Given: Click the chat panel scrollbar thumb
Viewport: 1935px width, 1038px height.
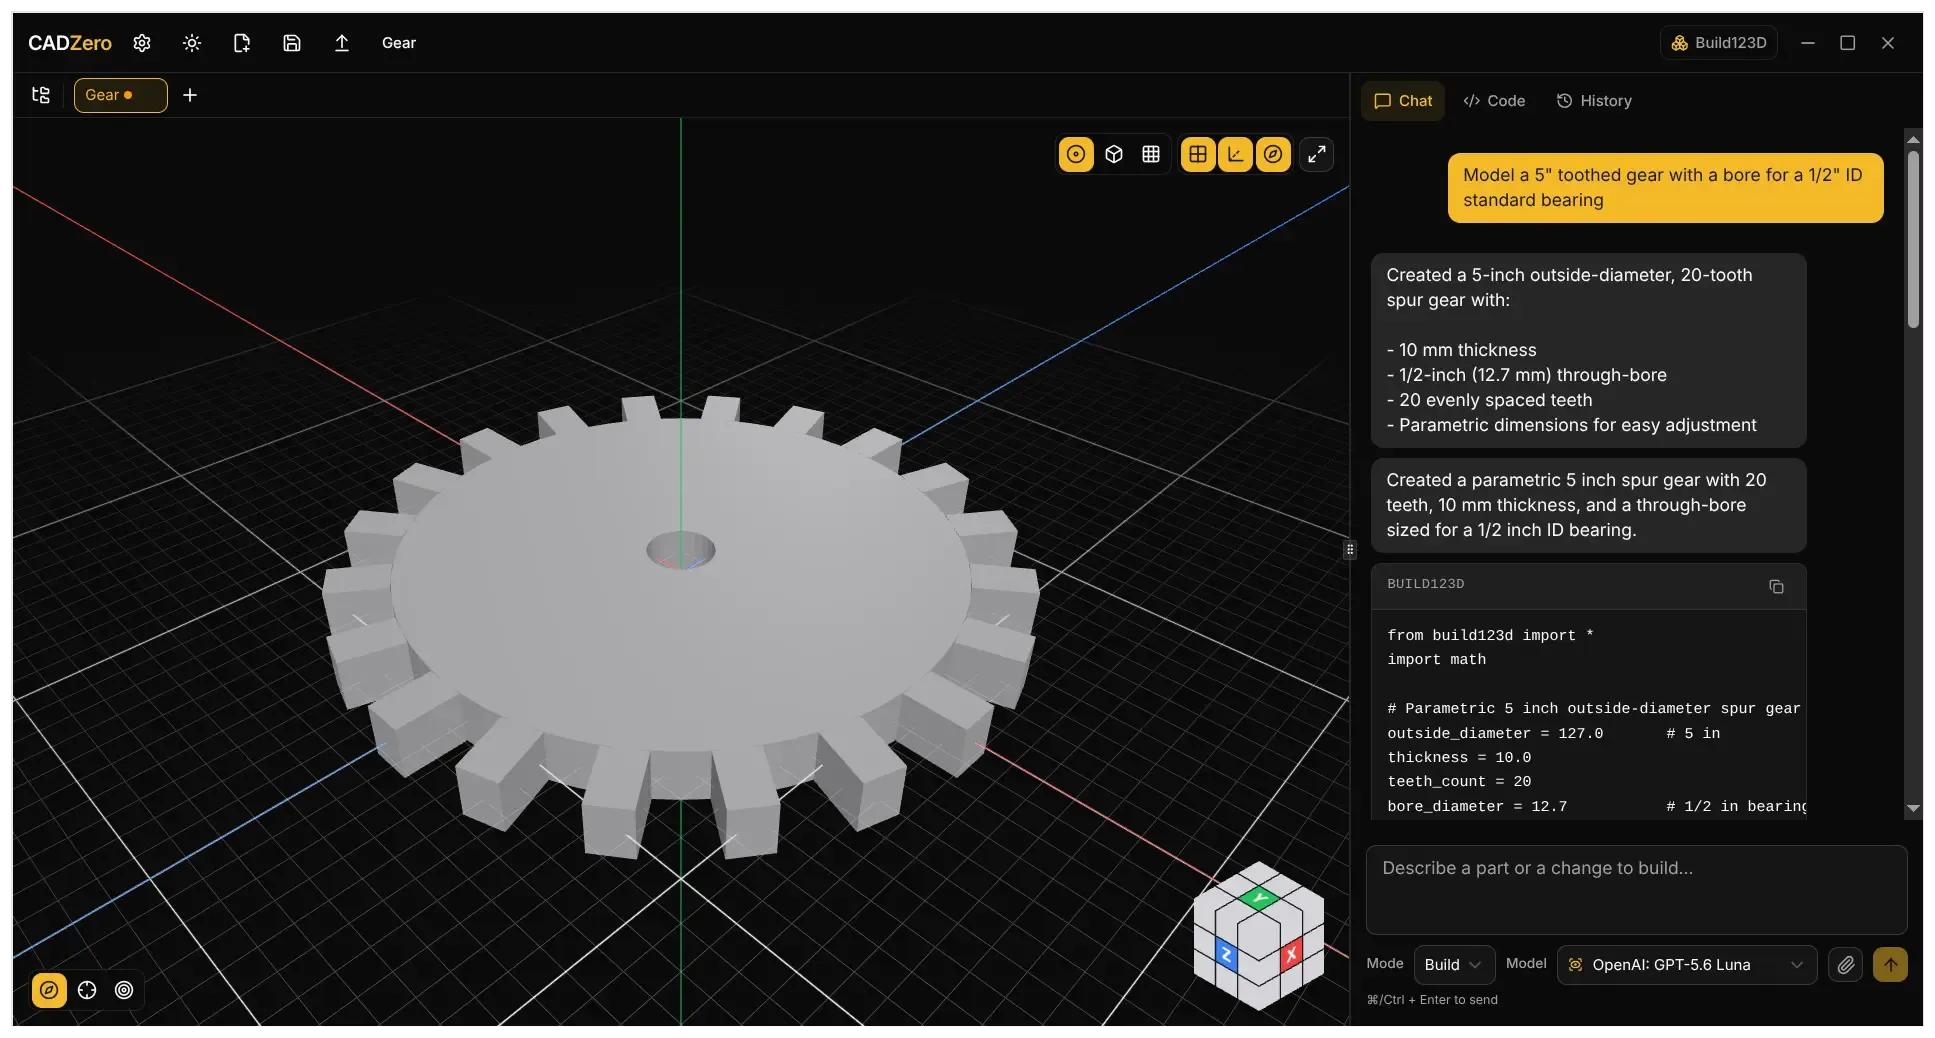Looking at the screenshot, I should (1913, 239).
